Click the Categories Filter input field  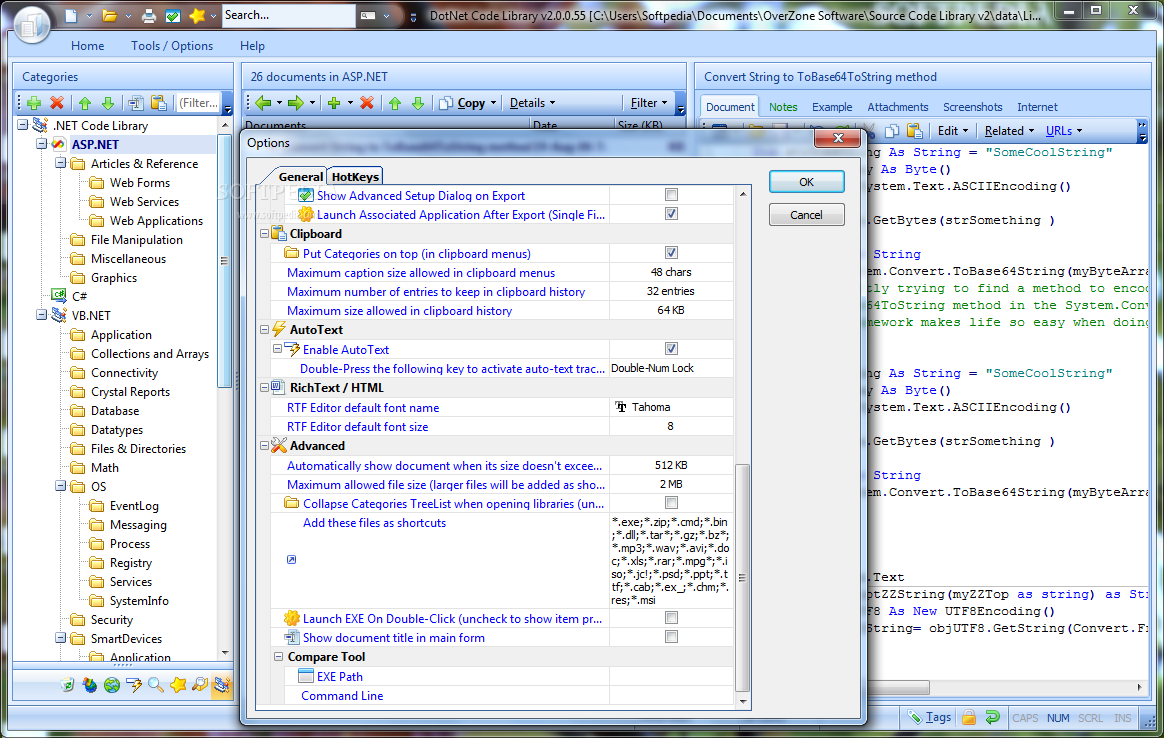pyautogui.click(x=199, y=102)
